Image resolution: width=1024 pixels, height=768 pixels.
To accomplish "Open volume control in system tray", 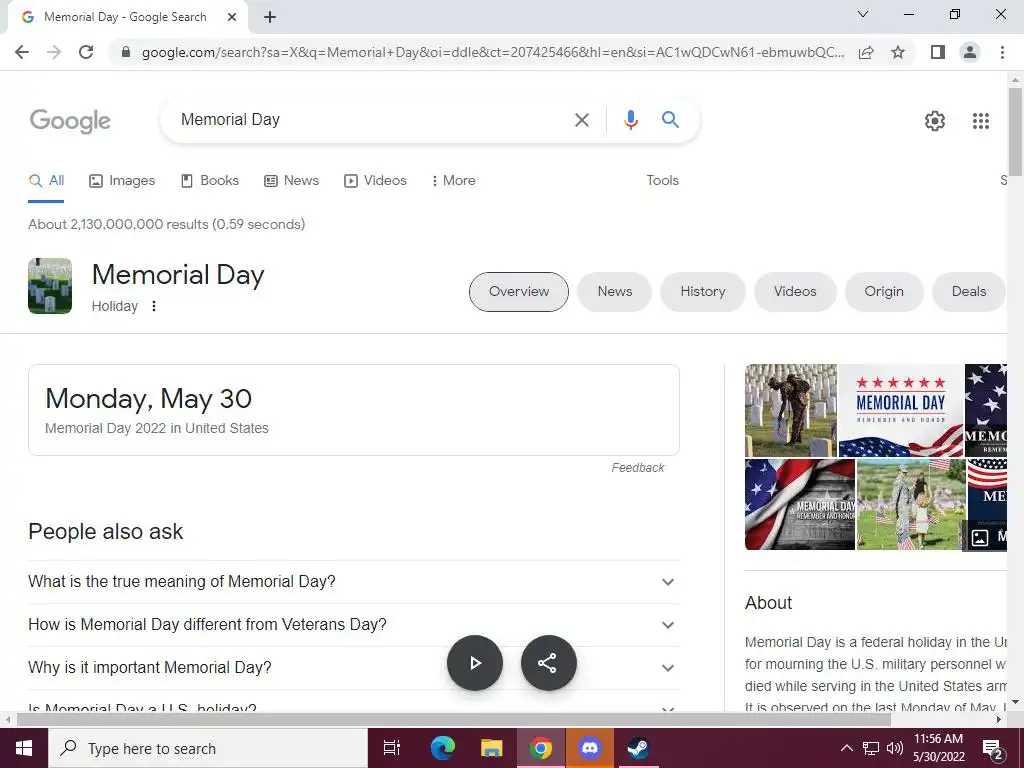I will (895, 748).
